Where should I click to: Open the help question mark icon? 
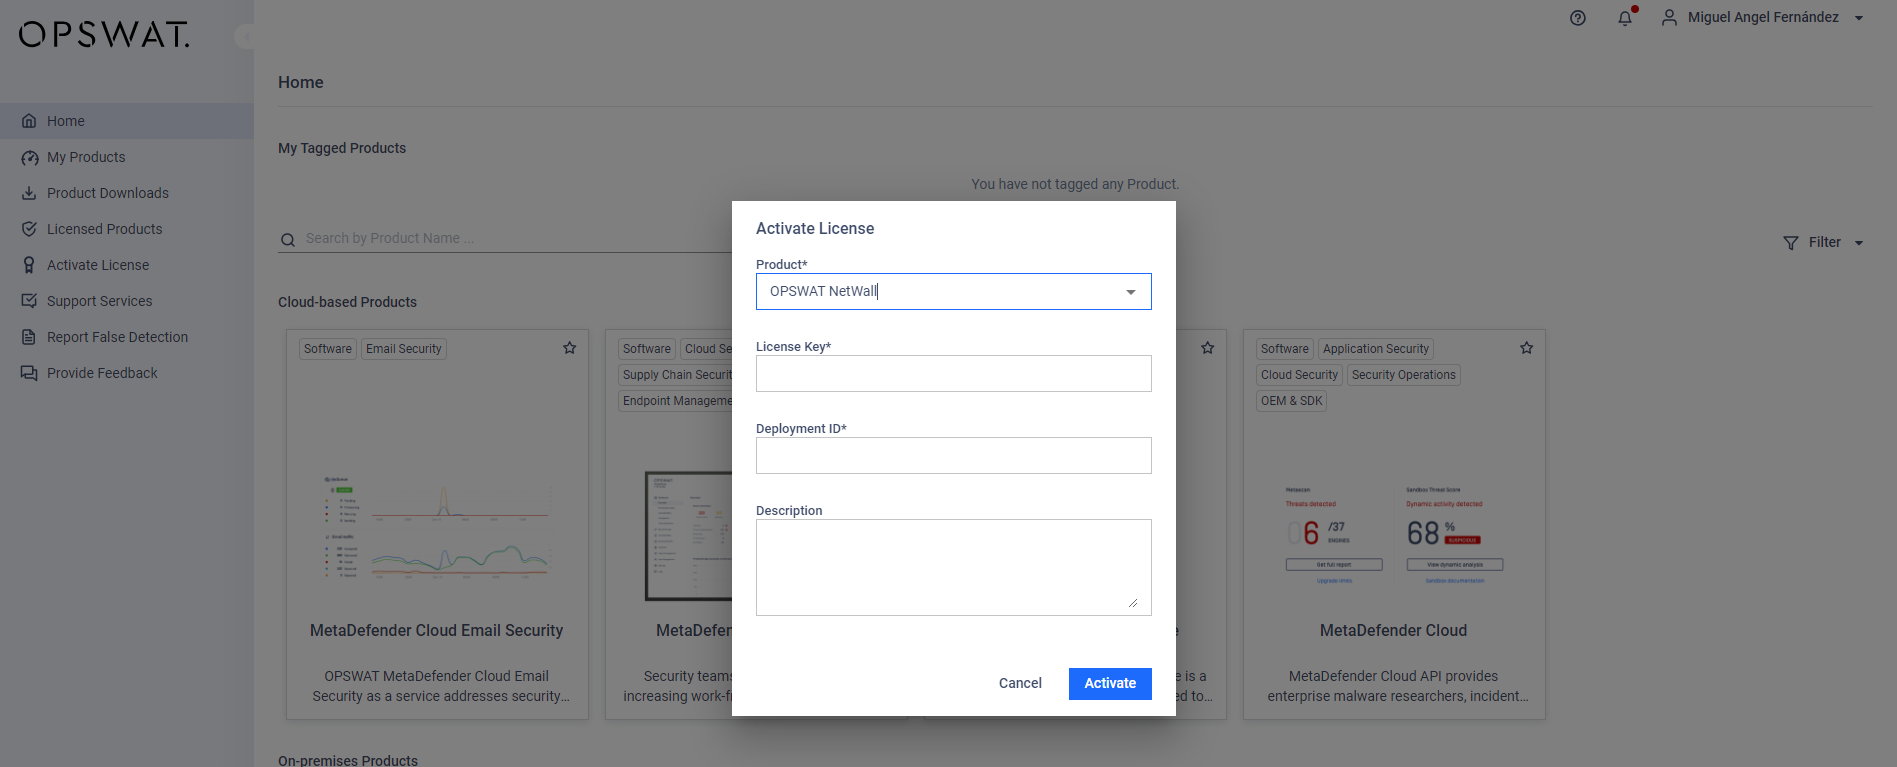click(x=1578, y=18)
